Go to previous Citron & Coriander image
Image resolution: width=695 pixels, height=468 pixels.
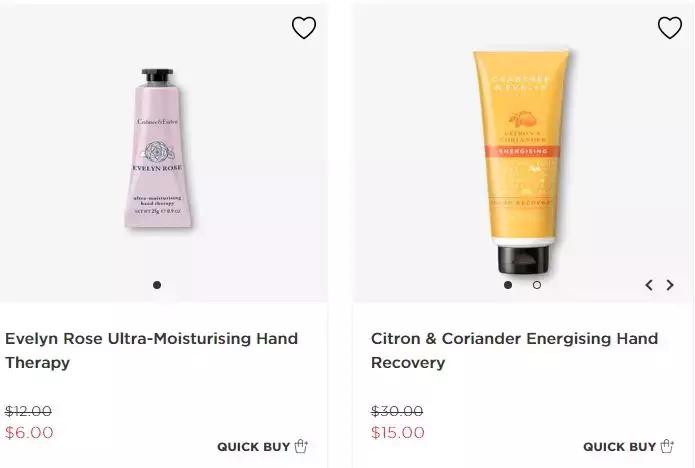(649, 285)
